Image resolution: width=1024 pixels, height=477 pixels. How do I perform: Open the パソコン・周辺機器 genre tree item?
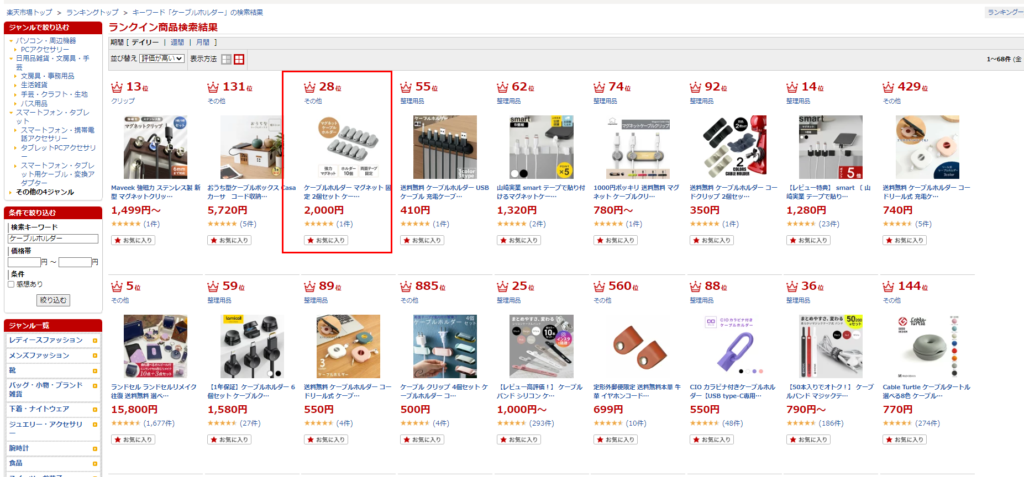coord(46,41)
